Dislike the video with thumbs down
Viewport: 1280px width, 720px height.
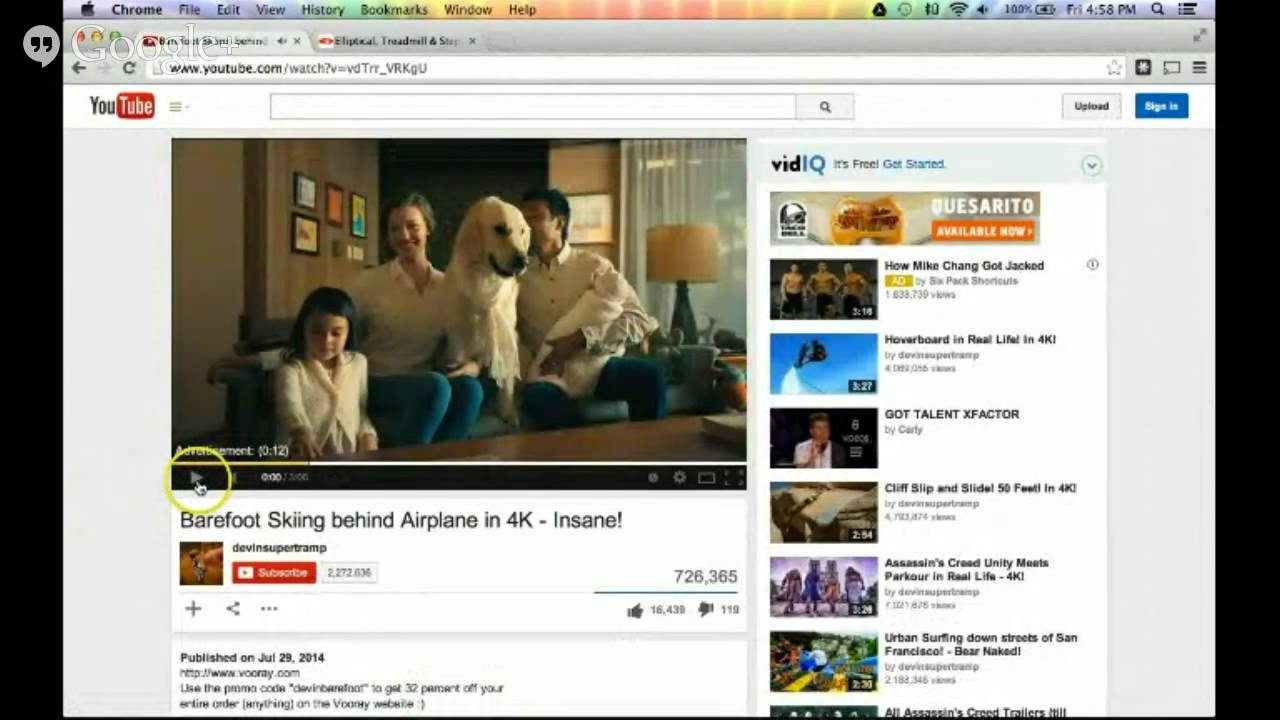[x=705, y=609]
